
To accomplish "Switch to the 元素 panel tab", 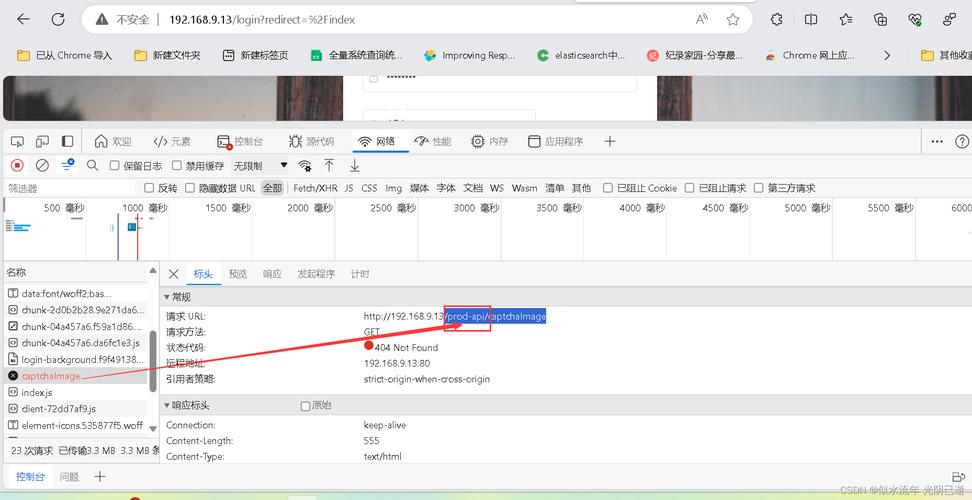I will point(171,142).
